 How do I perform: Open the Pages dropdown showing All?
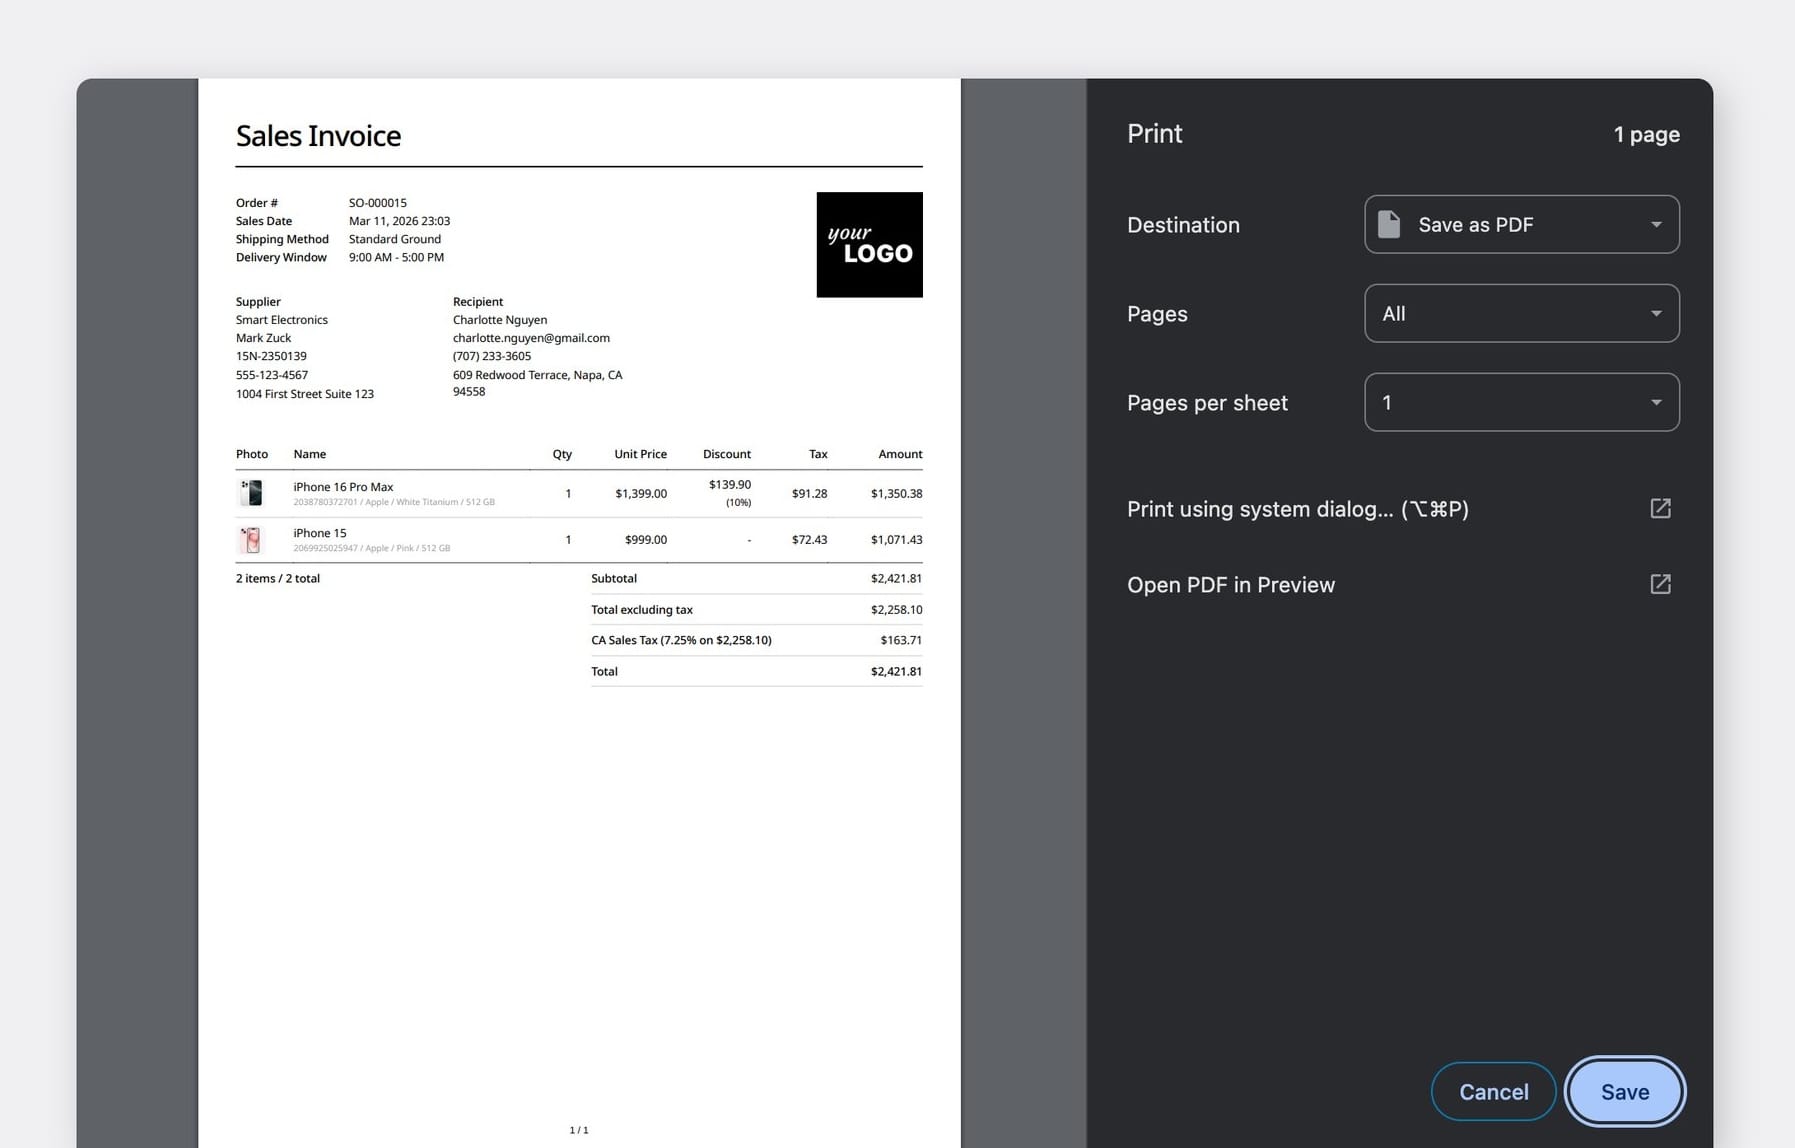[1520, 313]
